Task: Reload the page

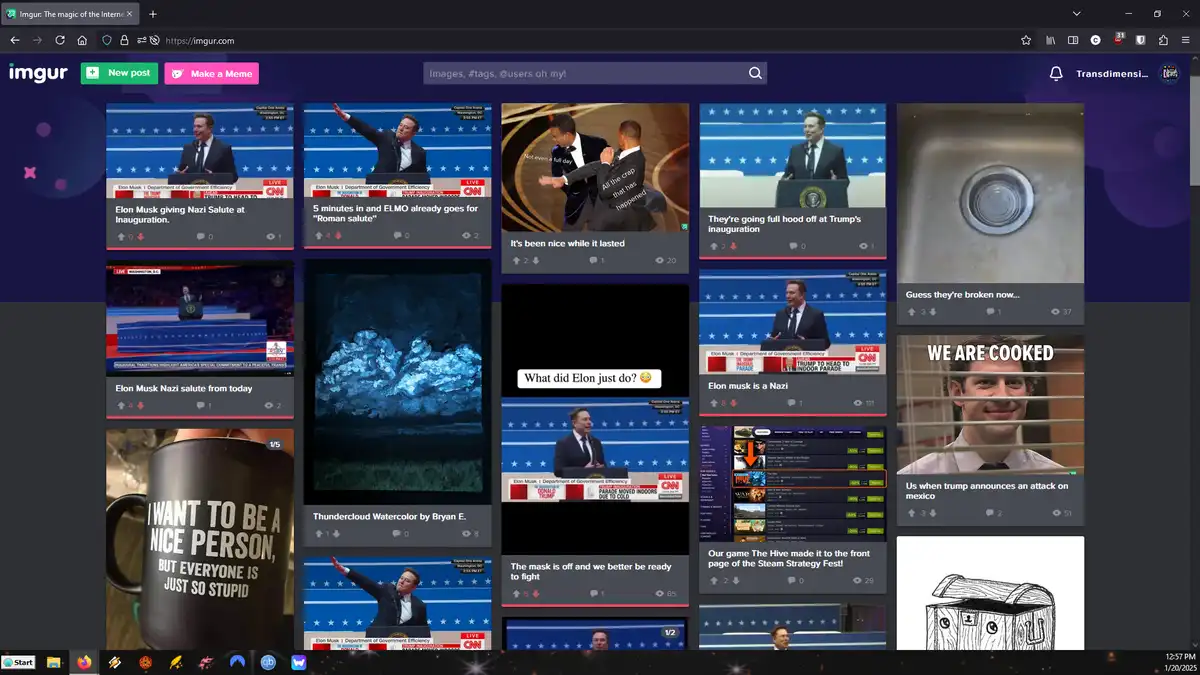Action: pyautogui.click(x=60, y=41)
